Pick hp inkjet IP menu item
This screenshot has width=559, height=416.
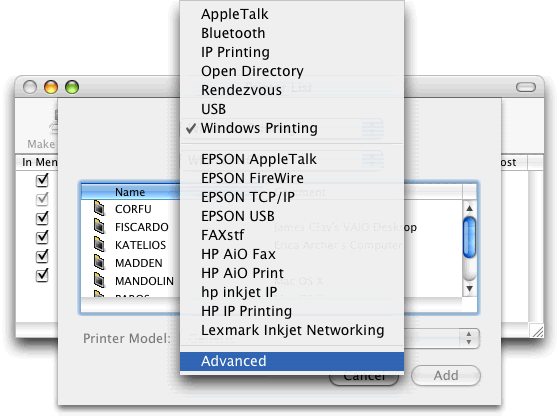pyautogui.click(x=292, y=292)
